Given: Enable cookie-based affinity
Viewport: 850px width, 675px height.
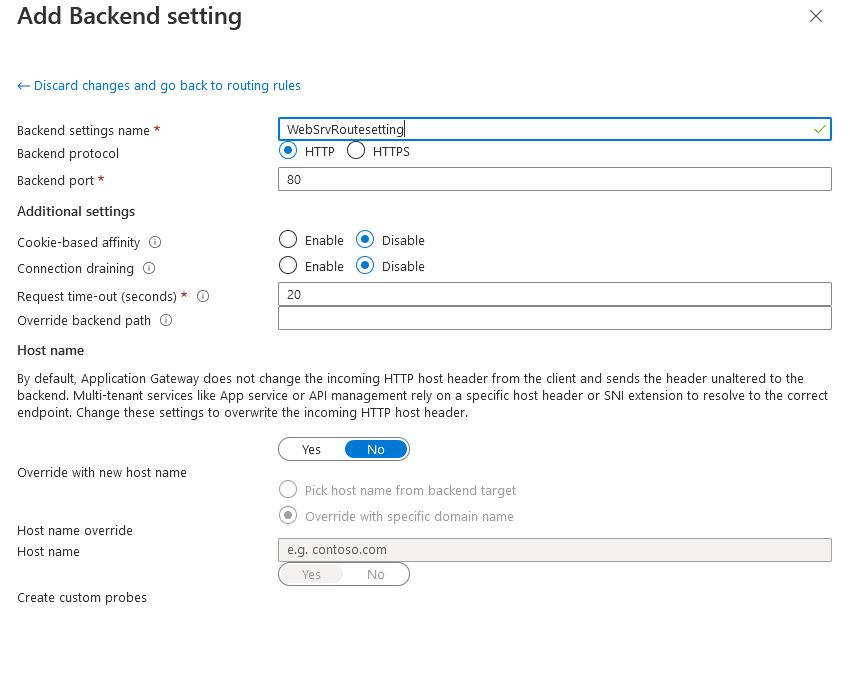Looking at the screenshot, I should (288, 240).
